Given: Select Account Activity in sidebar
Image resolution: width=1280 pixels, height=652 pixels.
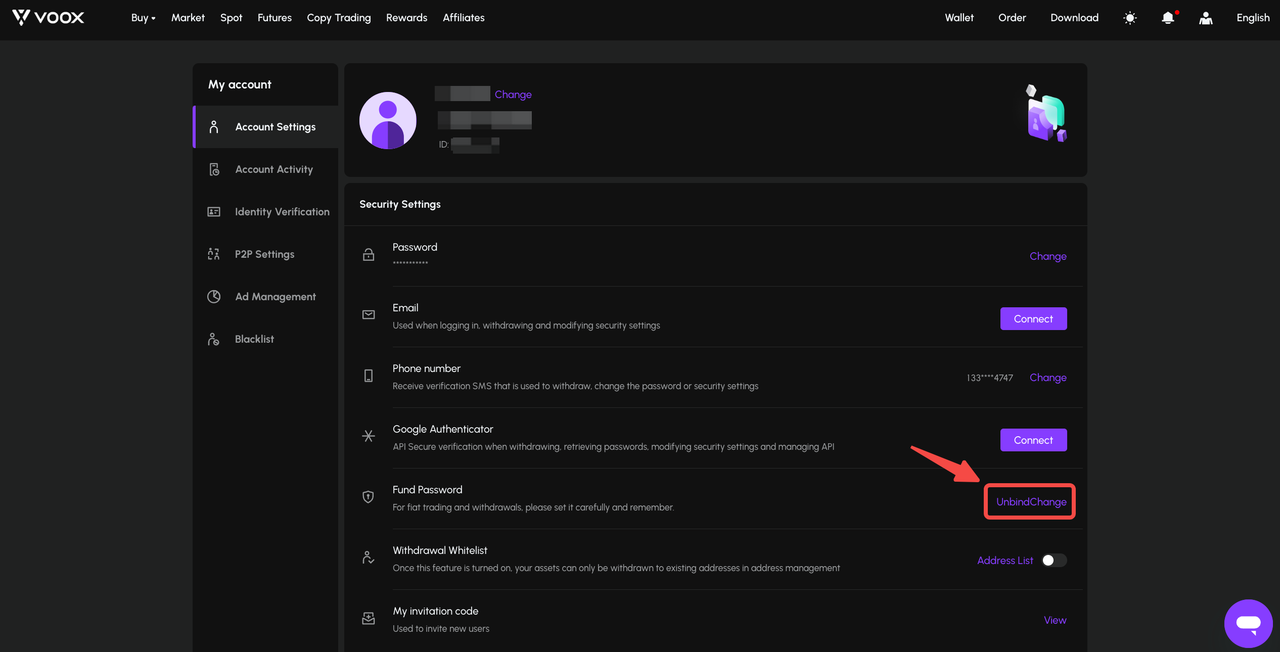Looking at the screenshot, I should [266, 169].
